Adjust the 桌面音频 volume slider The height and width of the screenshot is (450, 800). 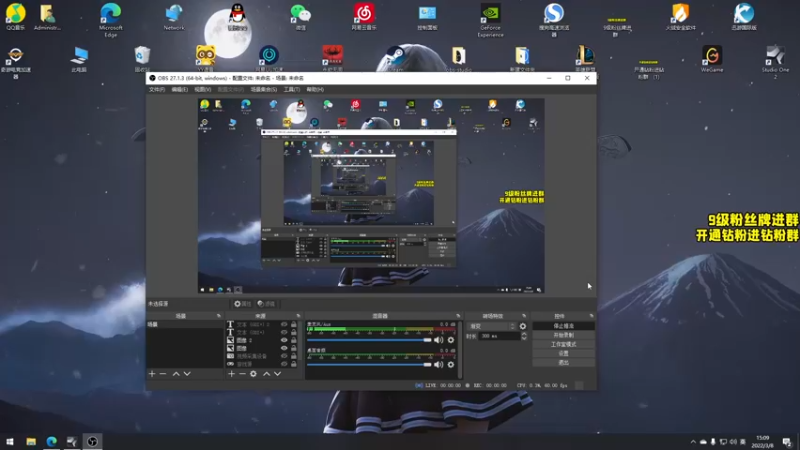pyautogui.click(x=369, y=364)
